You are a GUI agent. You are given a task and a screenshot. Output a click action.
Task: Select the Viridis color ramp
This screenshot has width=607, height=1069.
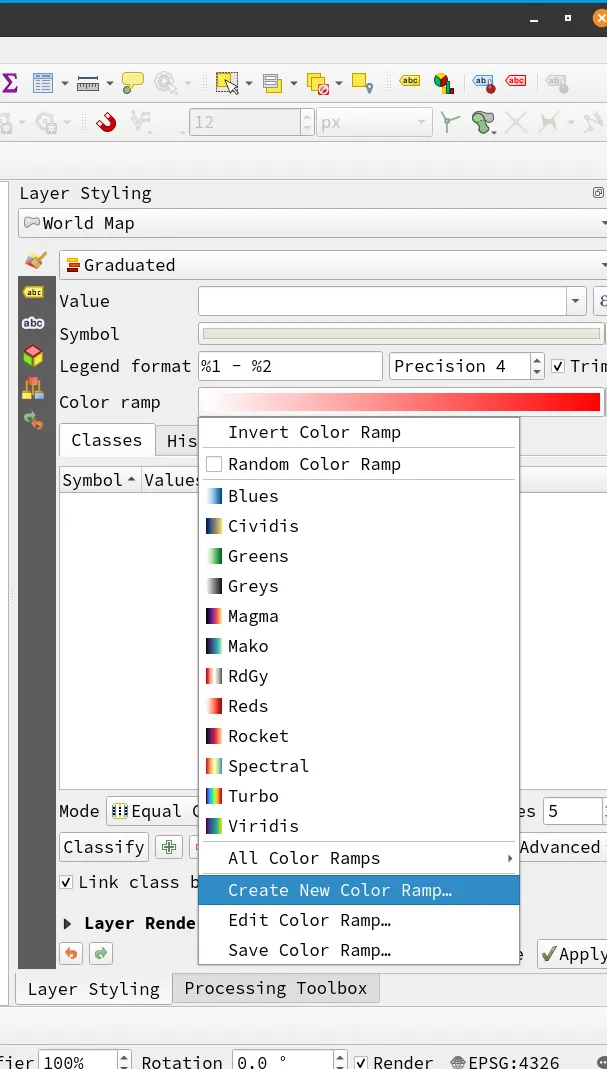pos(359,826)
